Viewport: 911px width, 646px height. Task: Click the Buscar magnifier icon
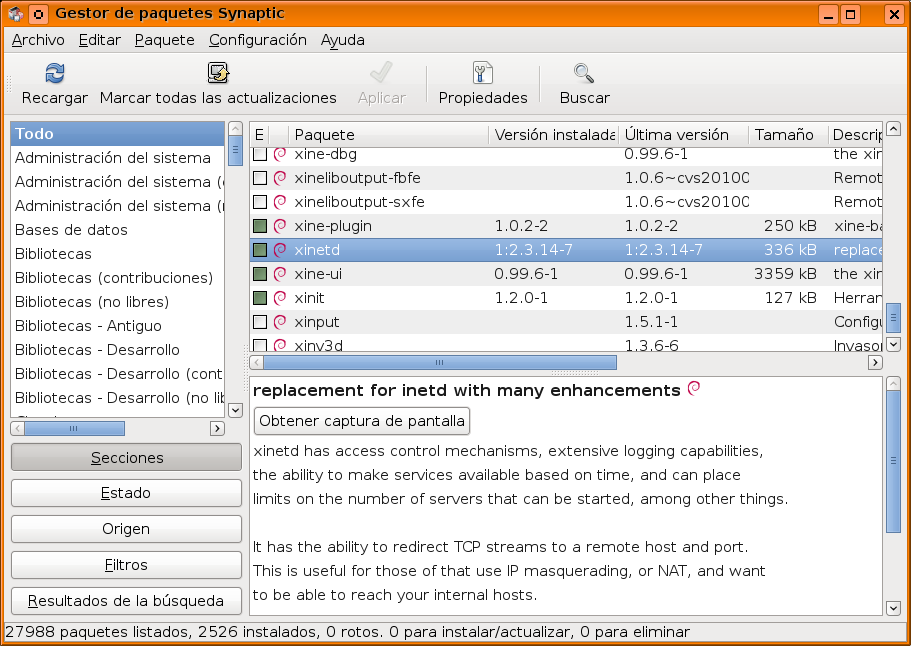tap(584, 74)
